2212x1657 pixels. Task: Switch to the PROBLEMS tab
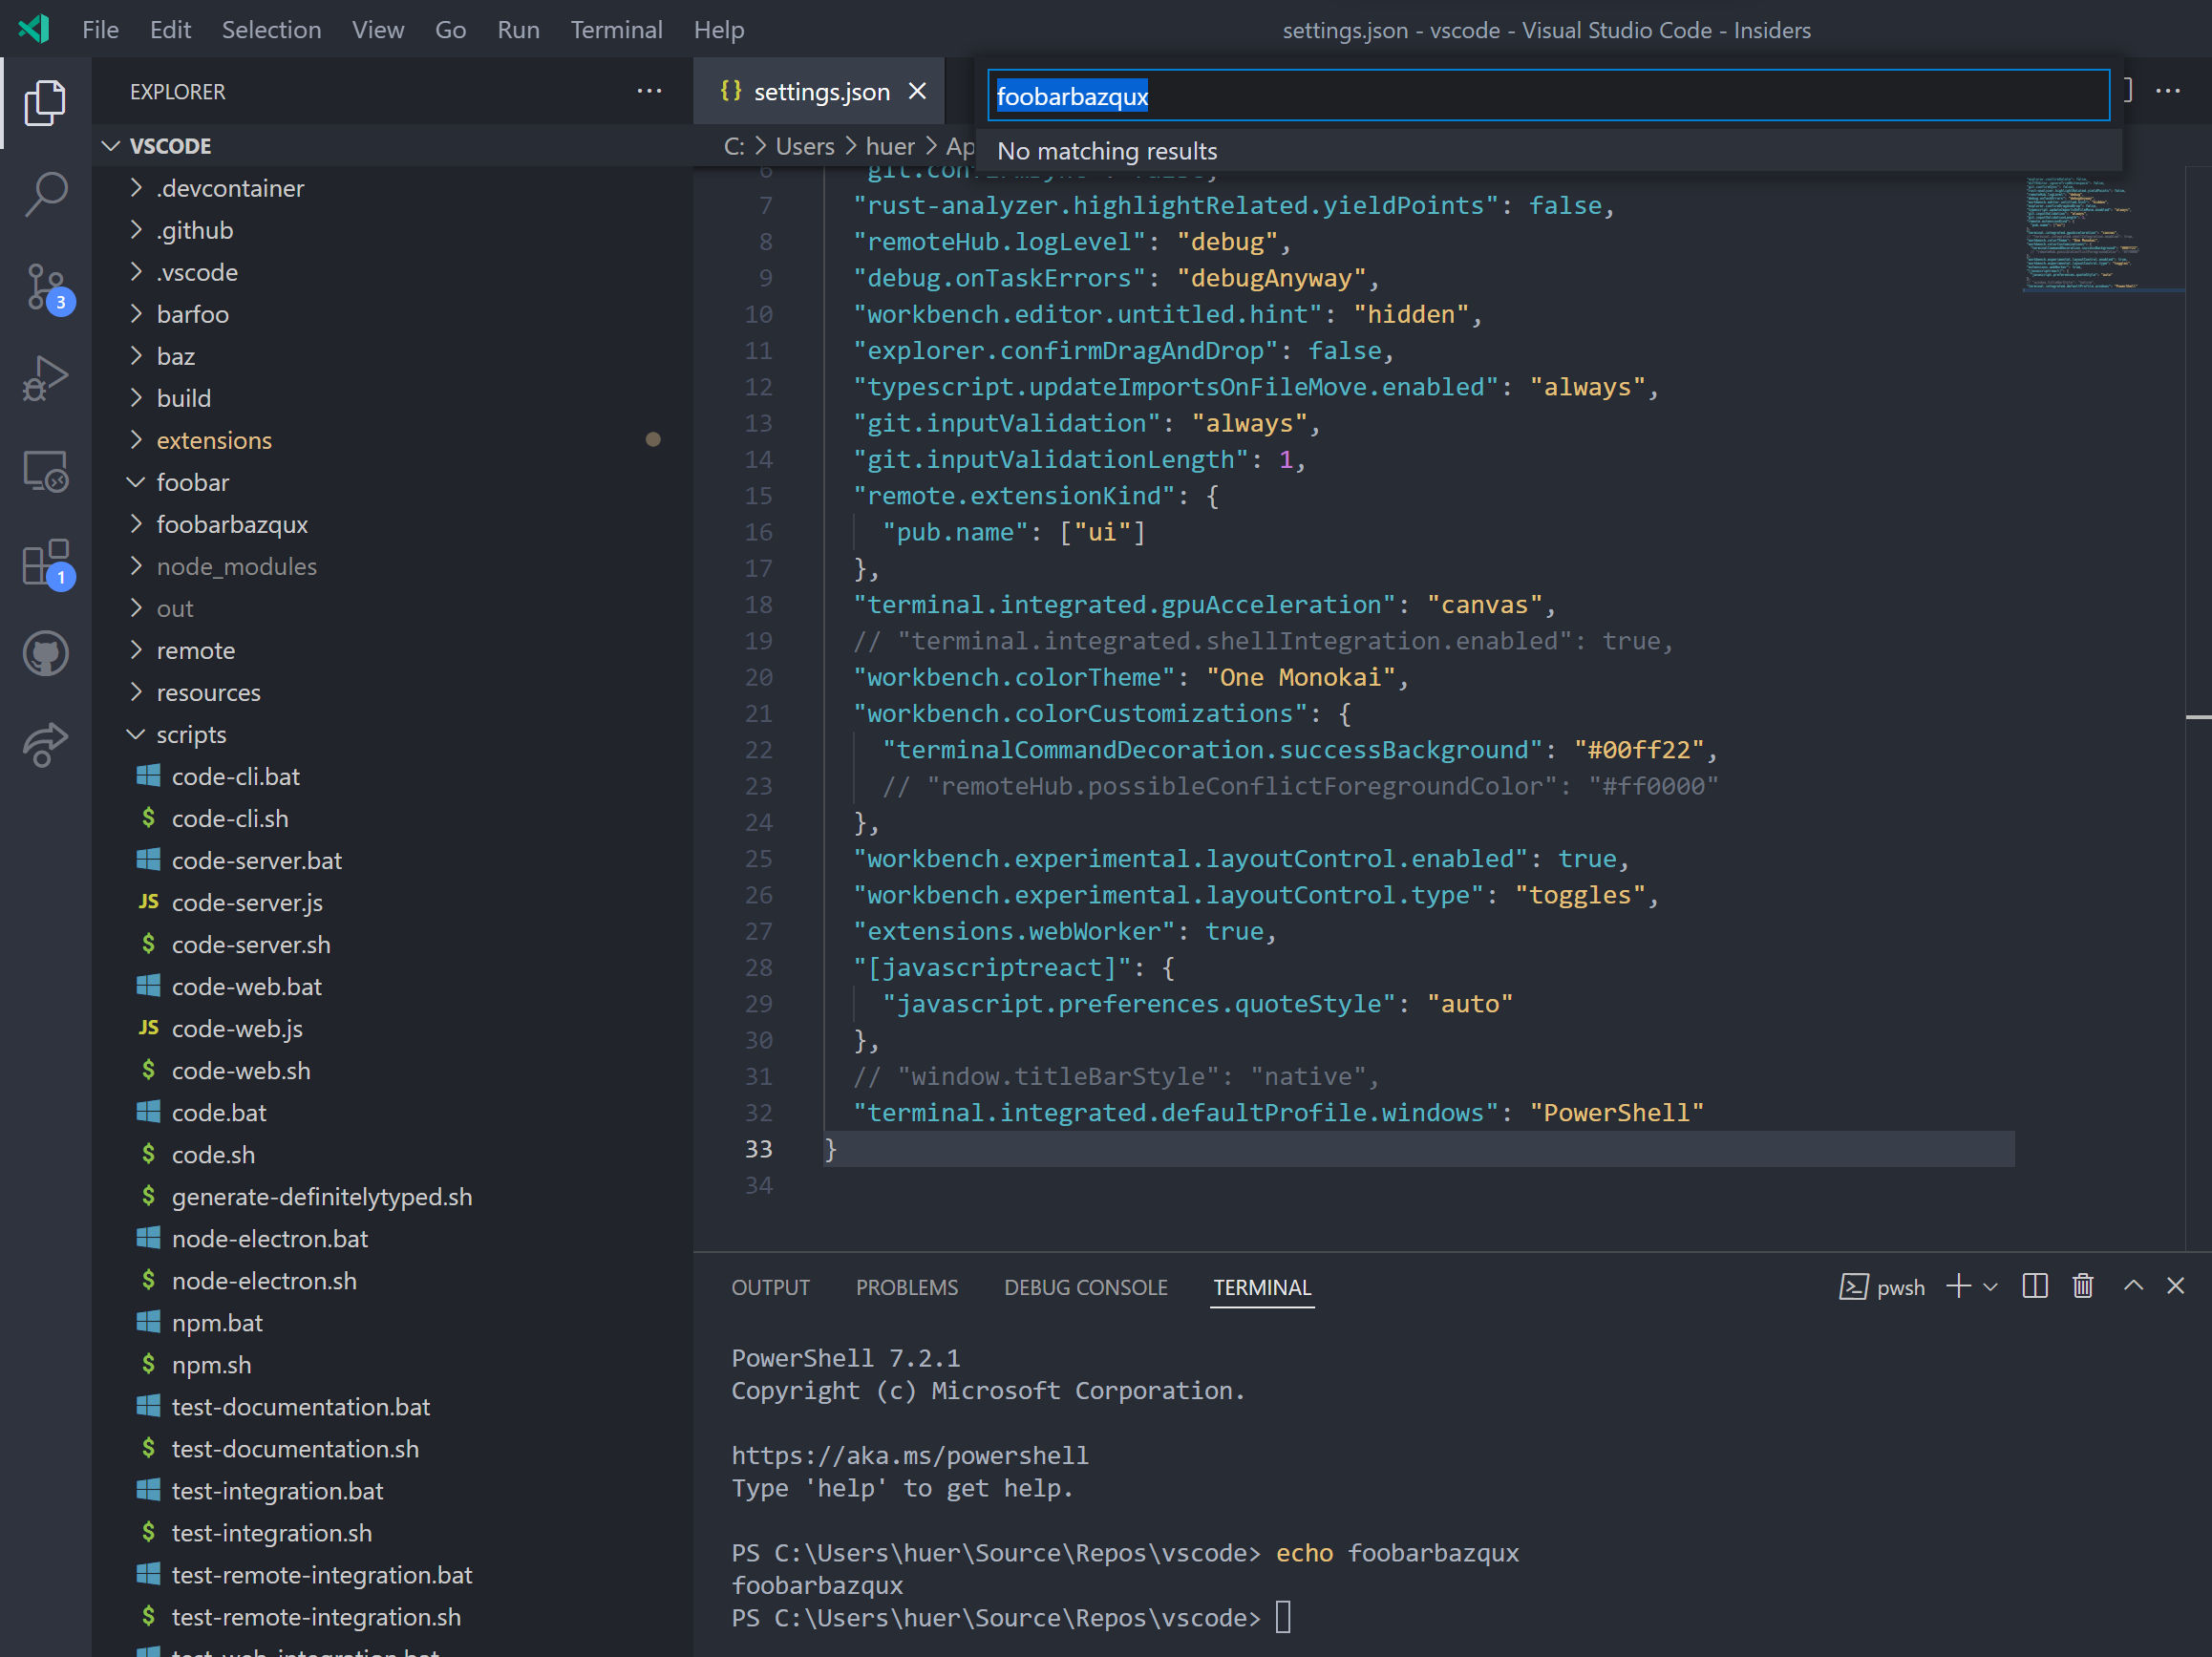pyautogui.click(x=906, y=1287)
